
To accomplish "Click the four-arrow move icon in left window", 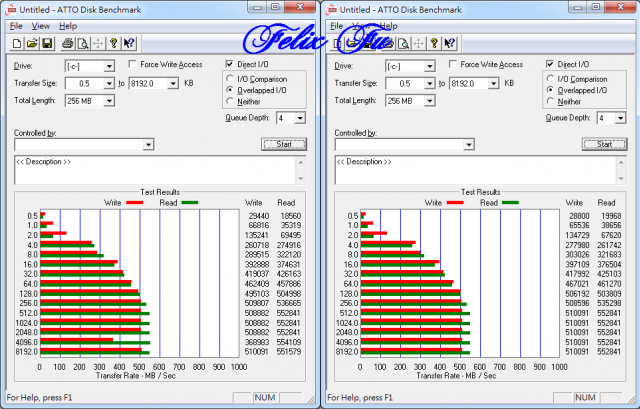I will point(98,43).
